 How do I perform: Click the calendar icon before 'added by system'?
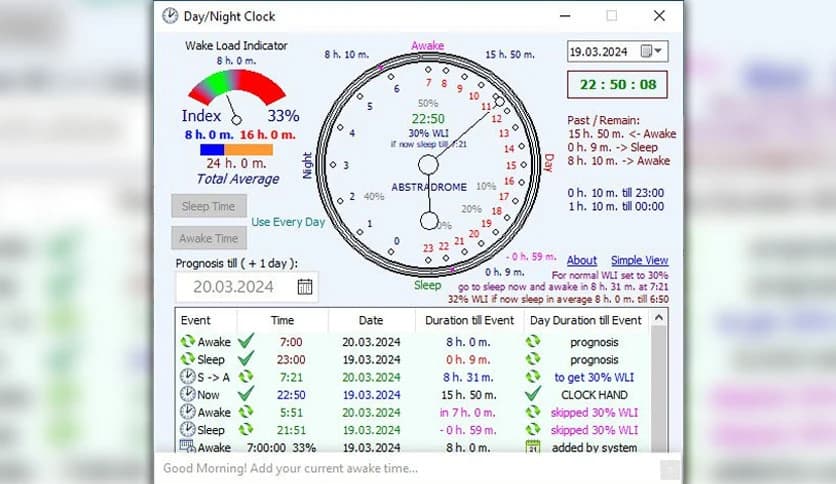point(533,447)
